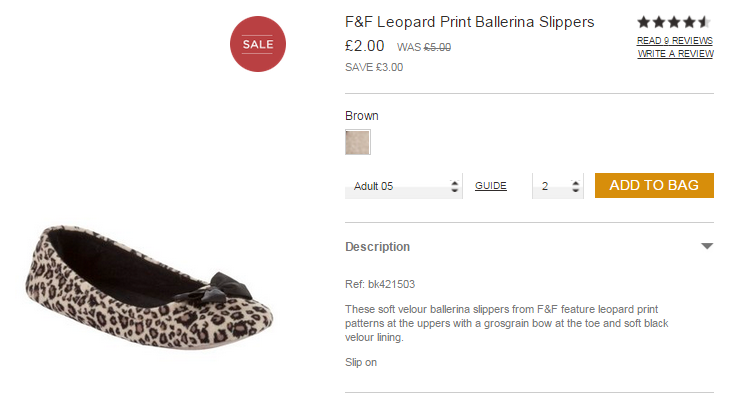Click the red SALE badge
The width and height of the screenshot is (741, 399).
(x=258, y=44)
